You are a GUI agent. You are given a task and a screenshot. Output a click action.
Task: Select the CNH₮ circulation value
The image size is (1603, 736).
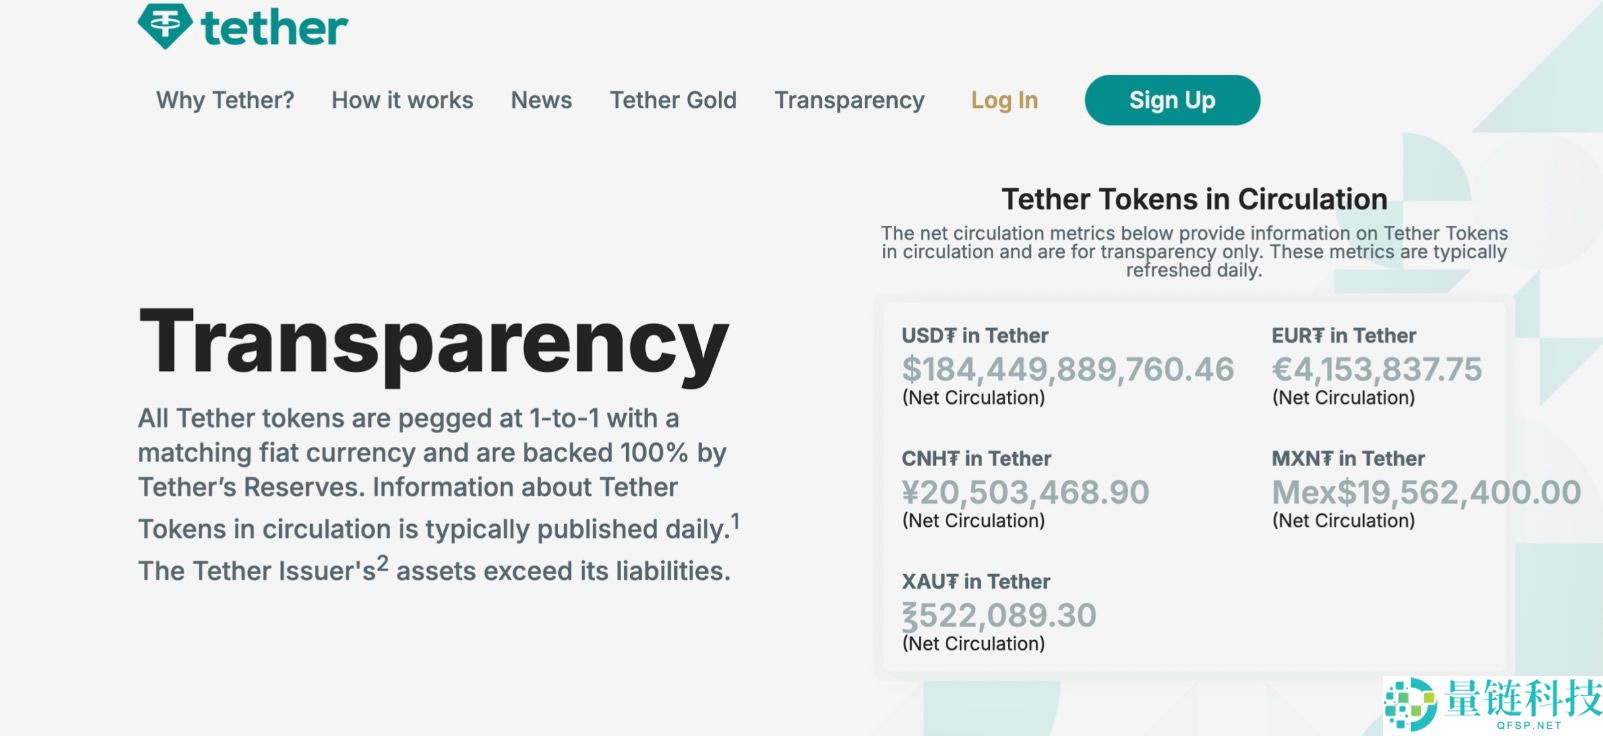[x=1025, y=493]
